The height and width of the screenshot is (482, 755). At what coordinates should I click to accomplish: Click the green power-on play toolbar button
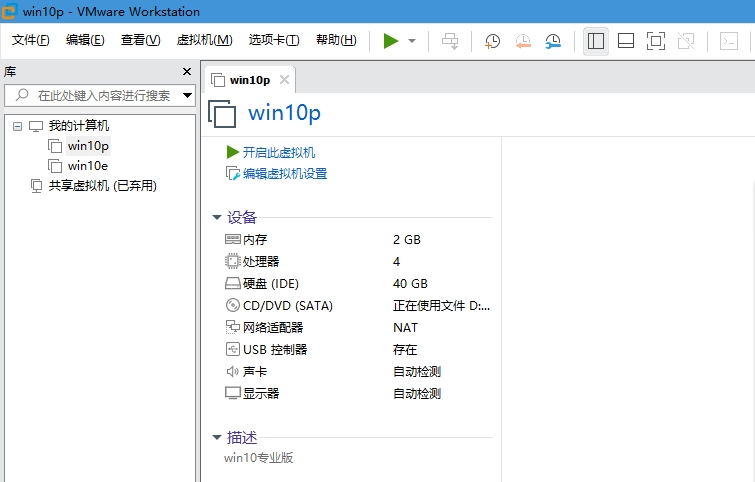(x=391, y=41)
